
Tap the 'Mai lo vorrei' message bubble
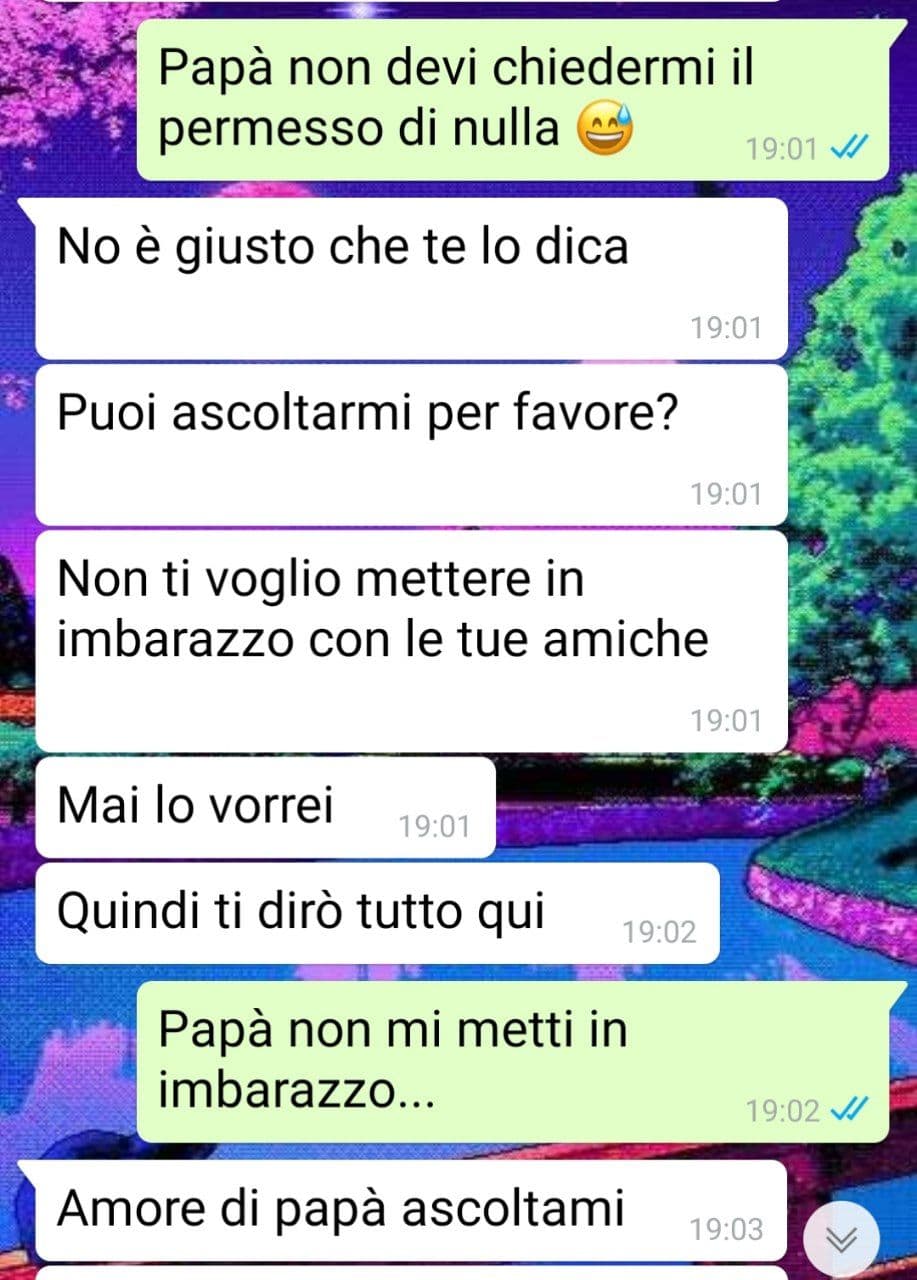point(266,807)
